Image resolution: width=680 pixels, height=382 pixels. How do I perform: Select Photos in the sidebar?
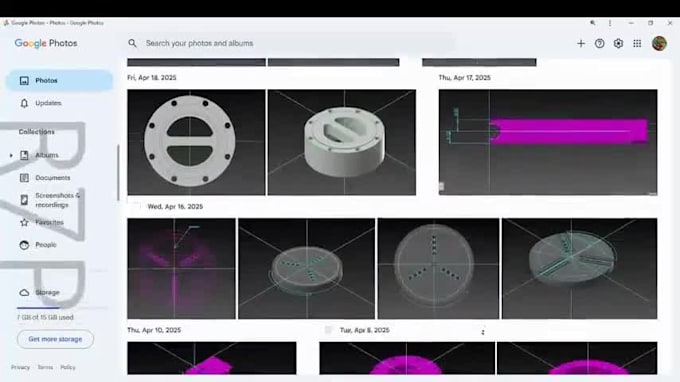point(59,81)
